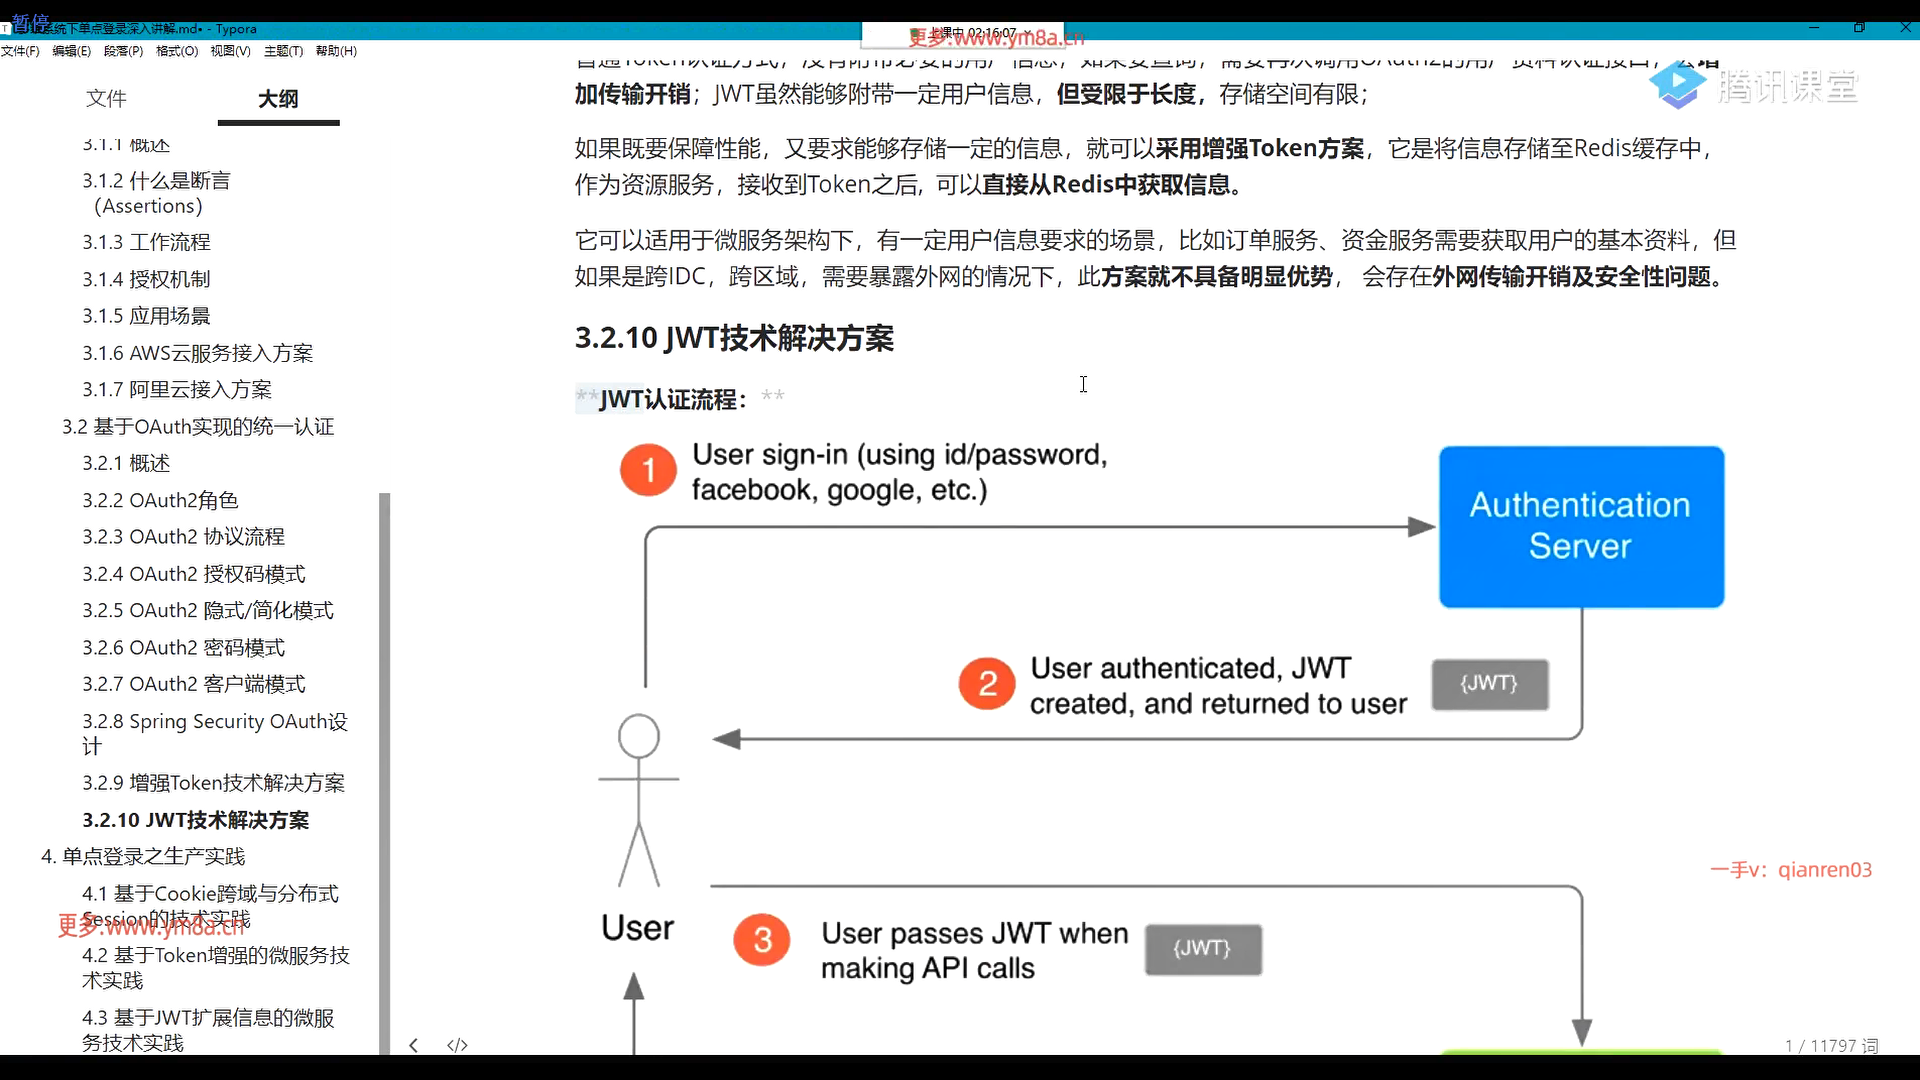The width and height of the screenshot is (1920, 1080).
Task: Toggle source code mode icon
Action: click(457, 1045)
